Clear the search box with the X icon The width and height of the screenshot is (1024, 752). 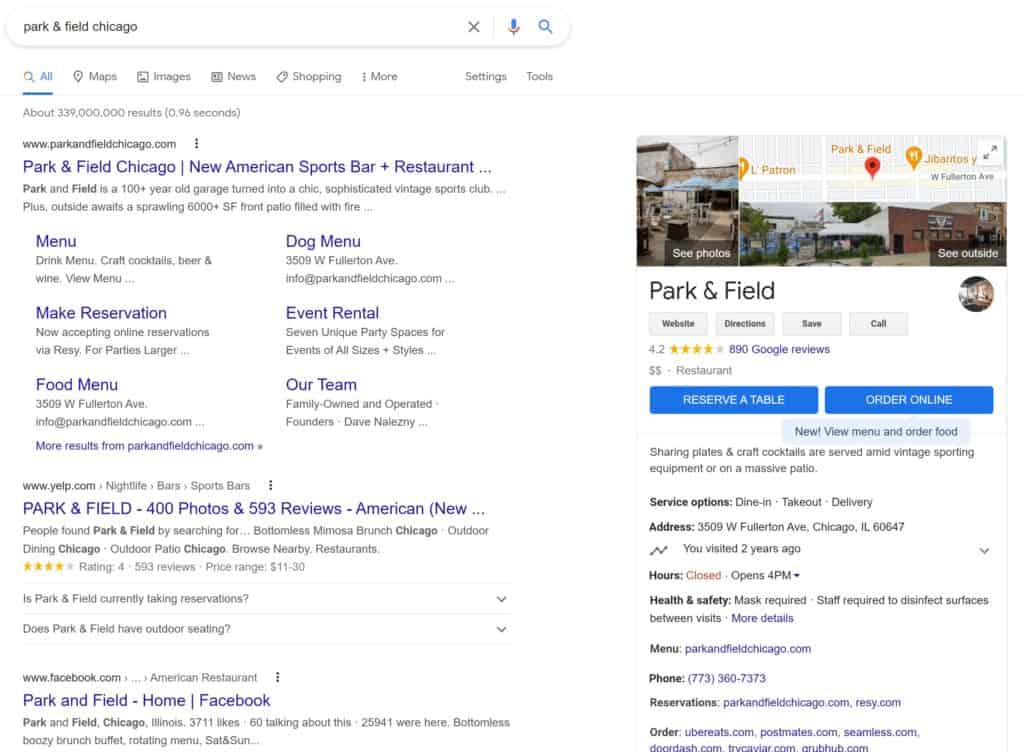[474, 27]
